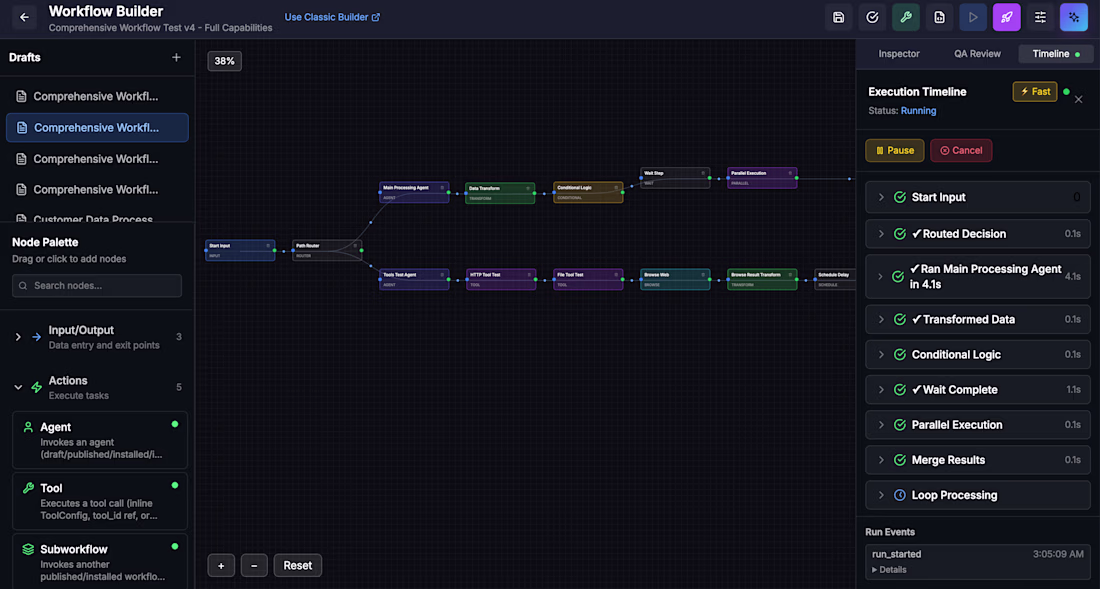Go back using the arrow button
This screenshot has height=589, width=1100.
point(25,18)
